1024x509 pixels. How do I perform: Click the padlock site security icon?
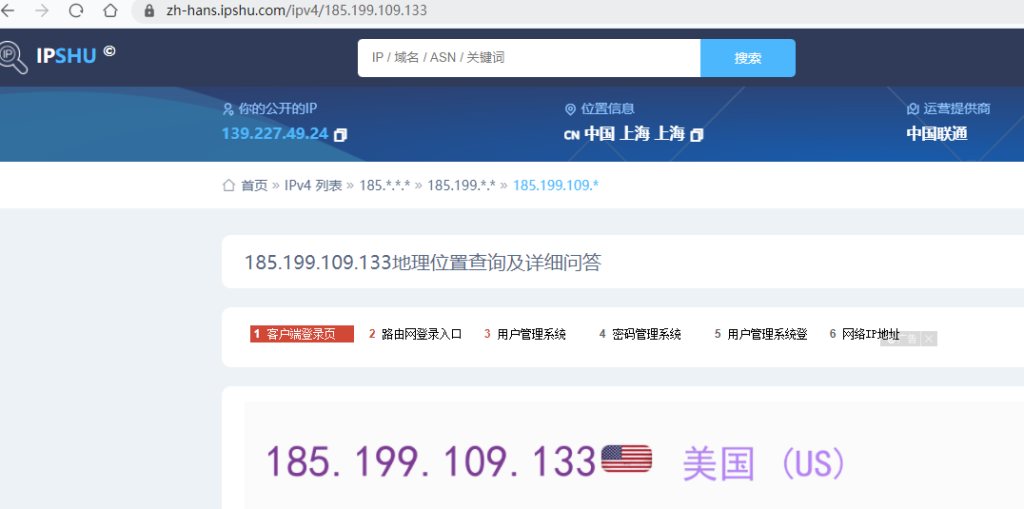(150, 11)
